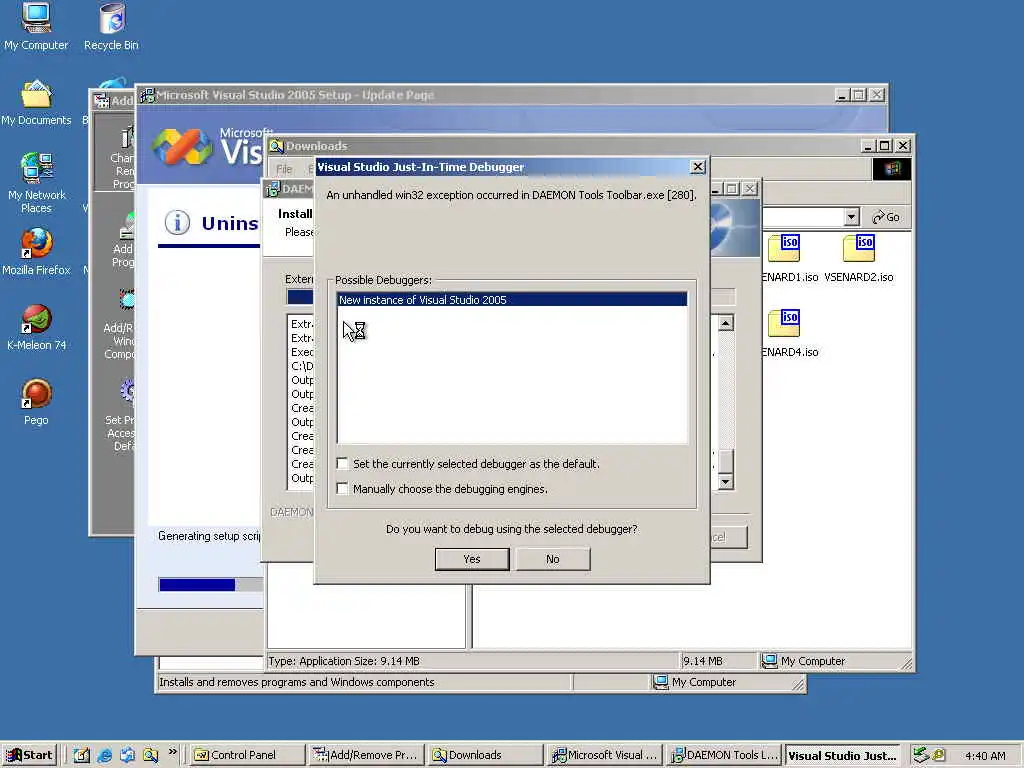Select the VSENARD2.iso file icon
Screen dimensions: 1024x768
(x=858, y=258)
